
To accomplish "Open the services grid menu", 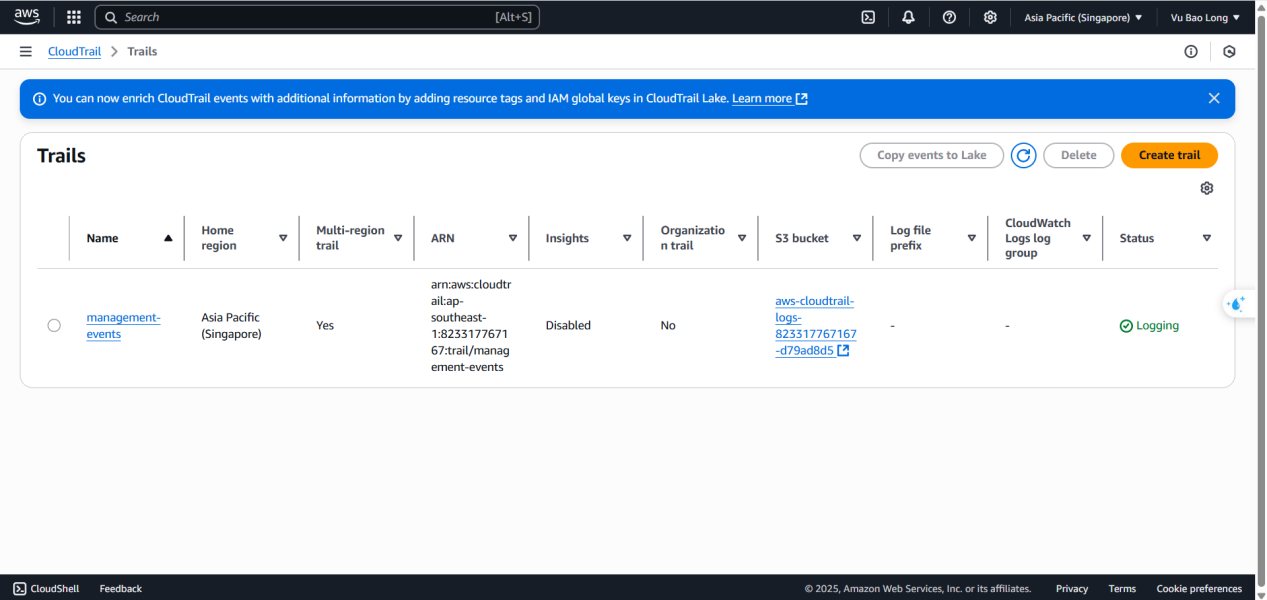I will 73,17.
